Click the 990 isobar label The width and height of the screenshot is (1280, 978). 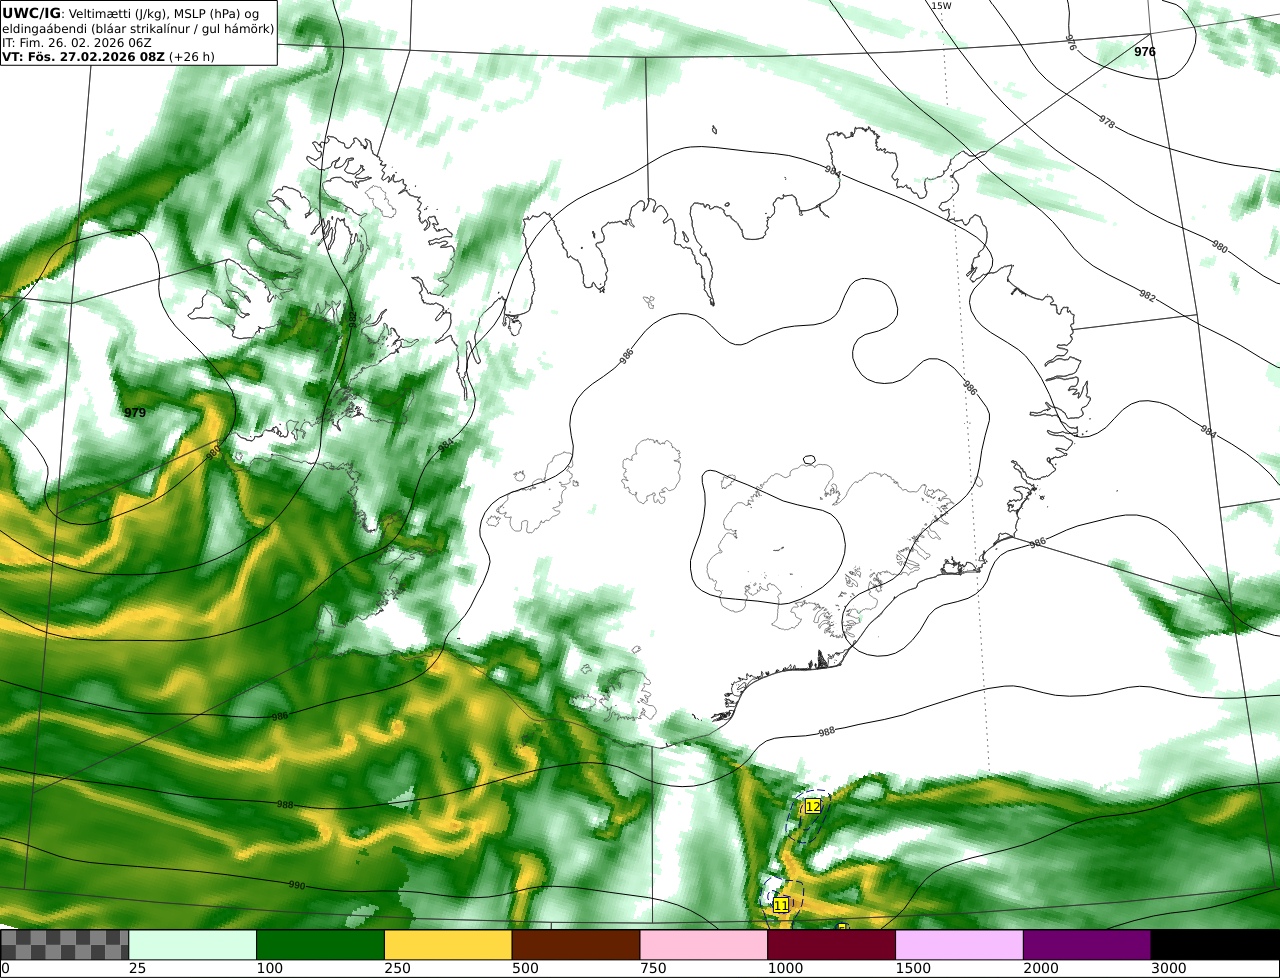point(297,886)
